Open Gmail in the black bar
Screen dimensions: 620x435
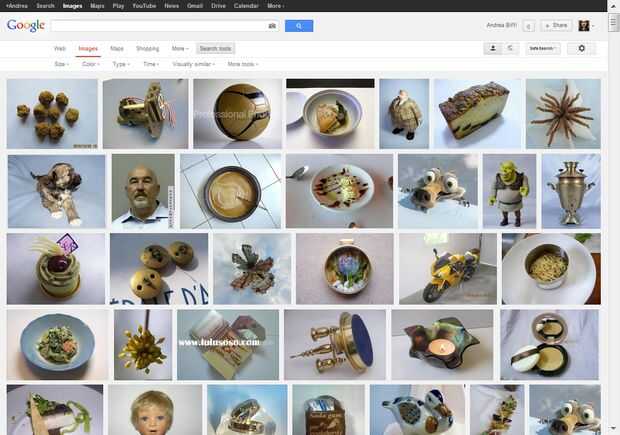tap(195, 6)
